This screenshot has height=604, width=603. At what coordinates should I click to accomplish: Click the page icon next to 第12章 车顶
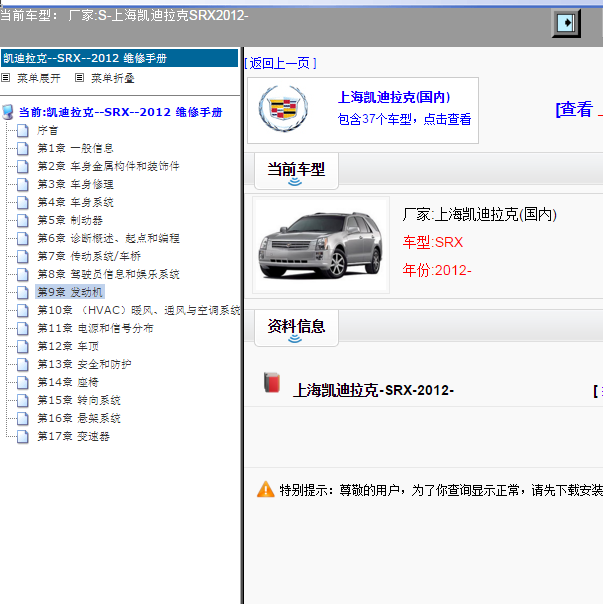pyautogui.click(x=23, y=346)
